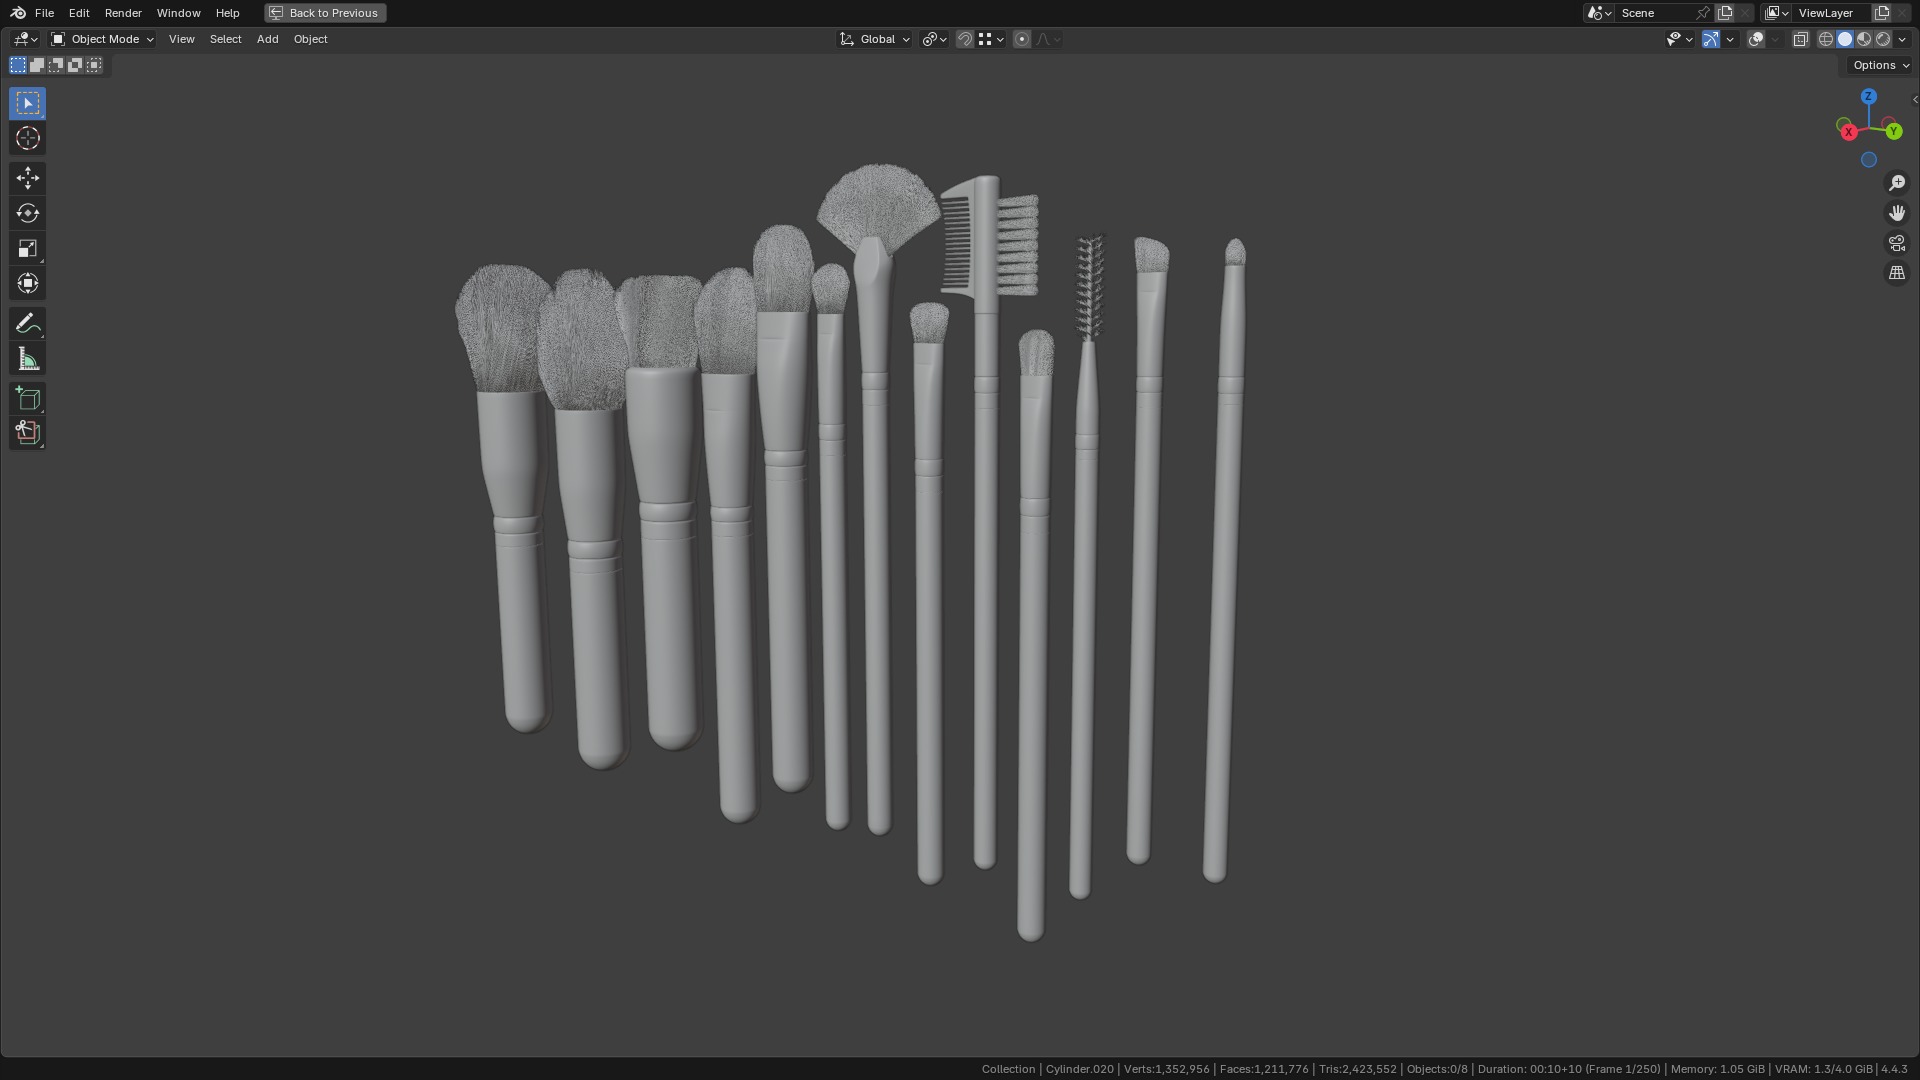
Task: Select the Select Box tool
Action: click(x=27, y=103)
